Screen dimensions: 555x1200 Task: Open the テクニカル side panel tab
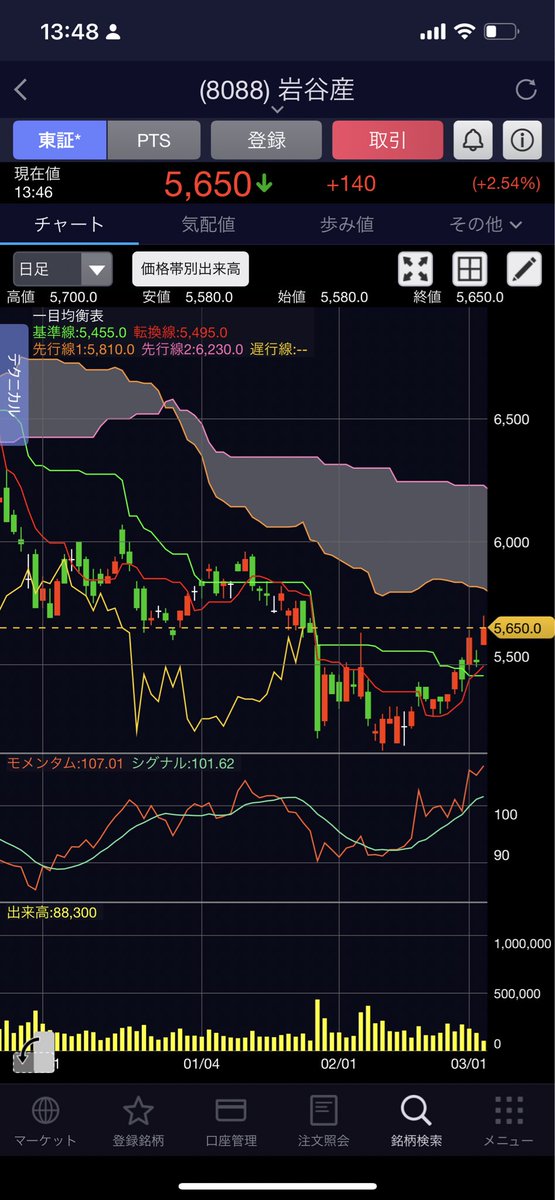coord(14,384)
